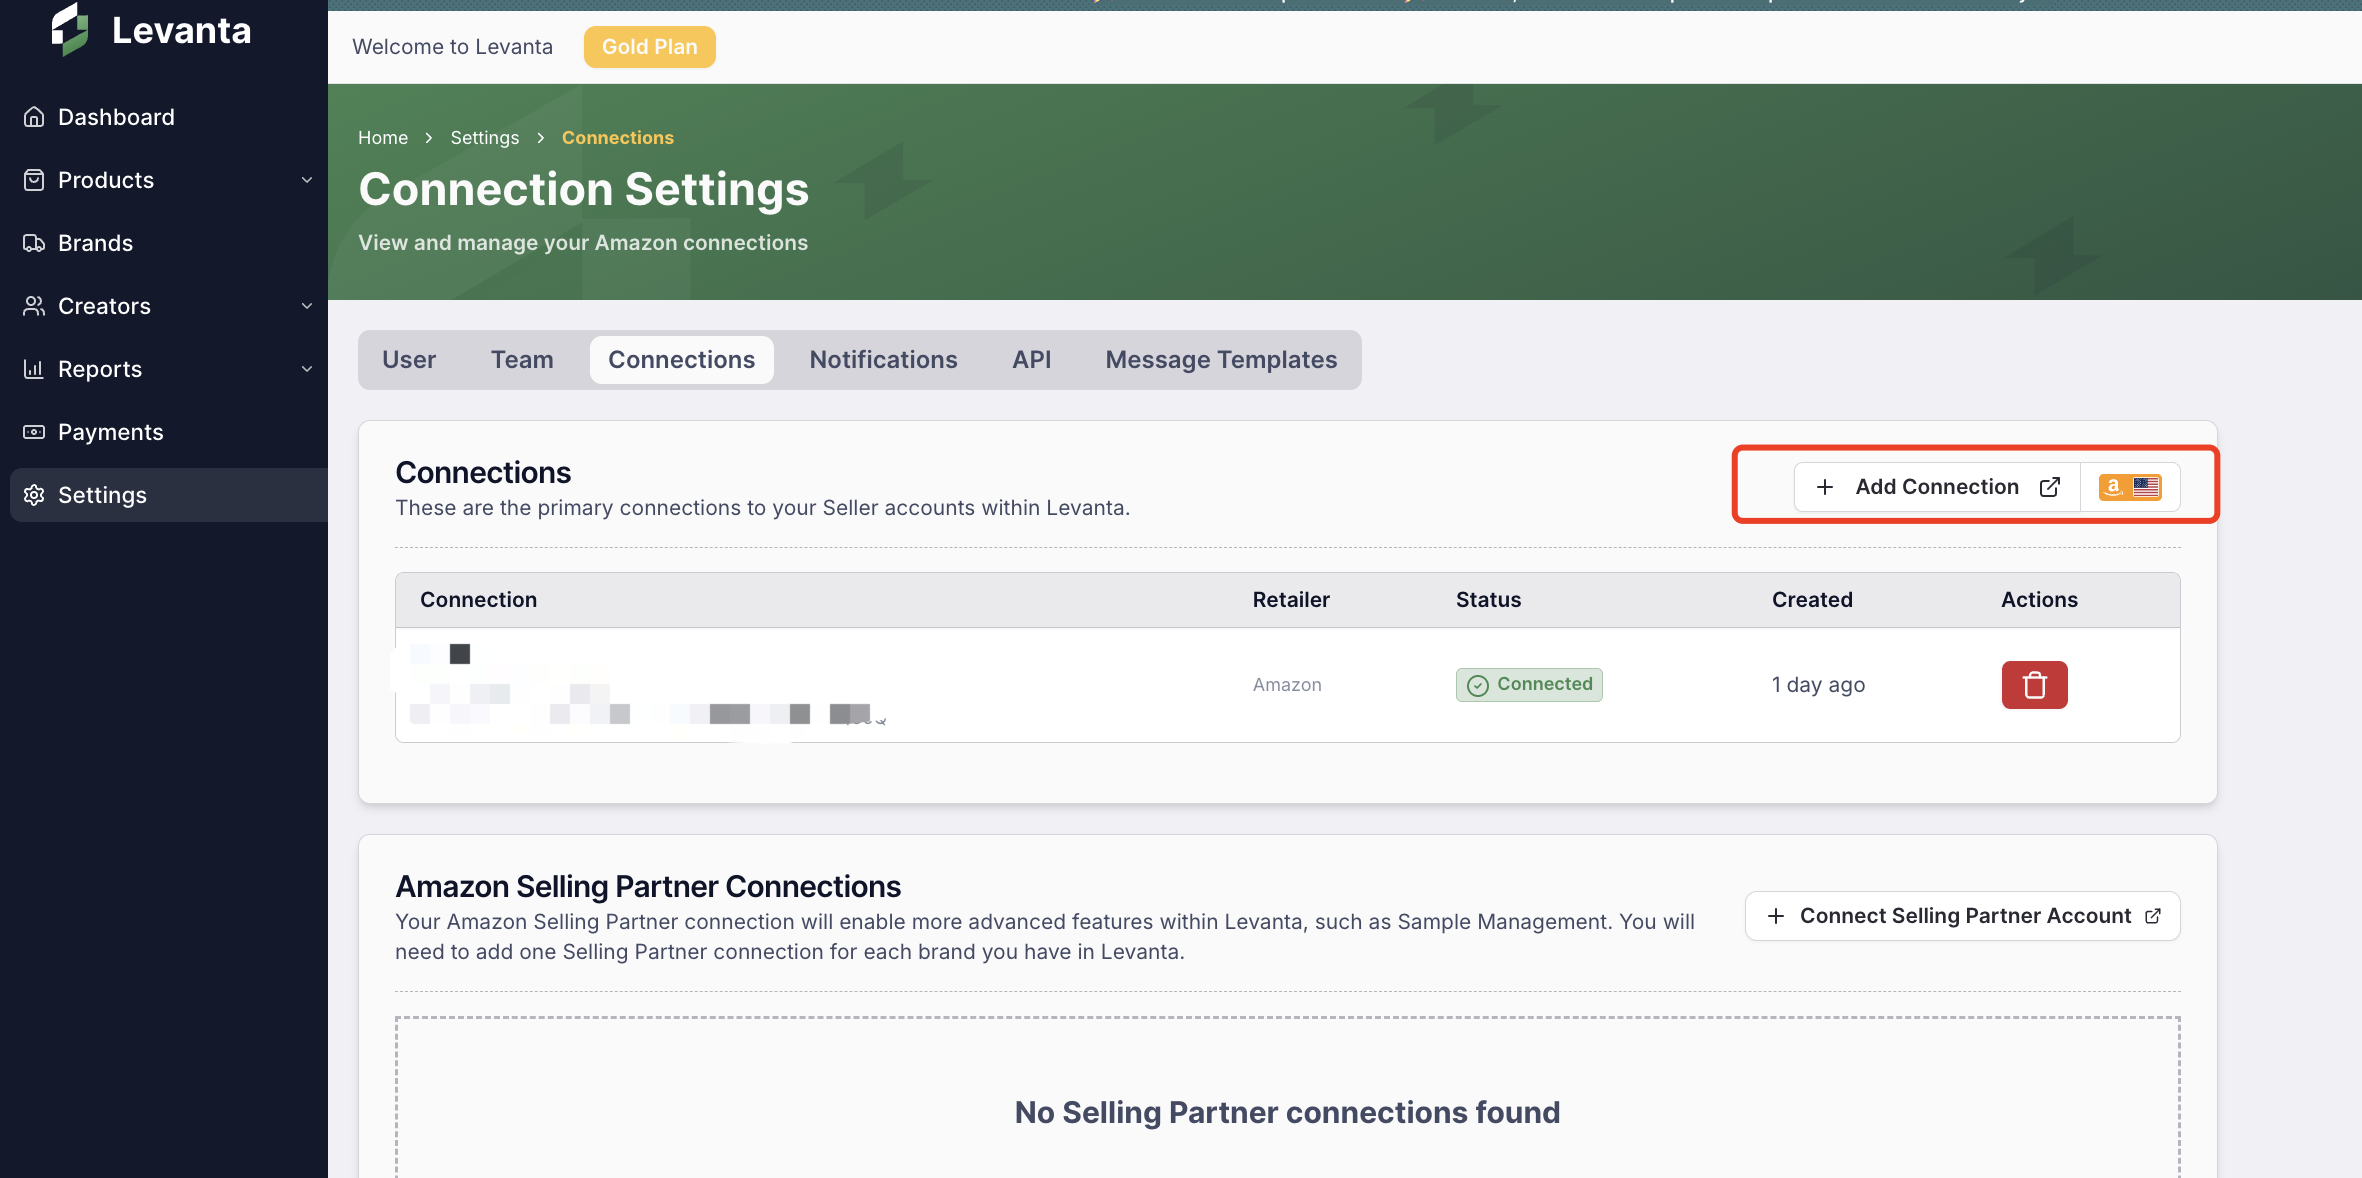
Task: Click the Connected status badge
Action: click(1529, 685)
